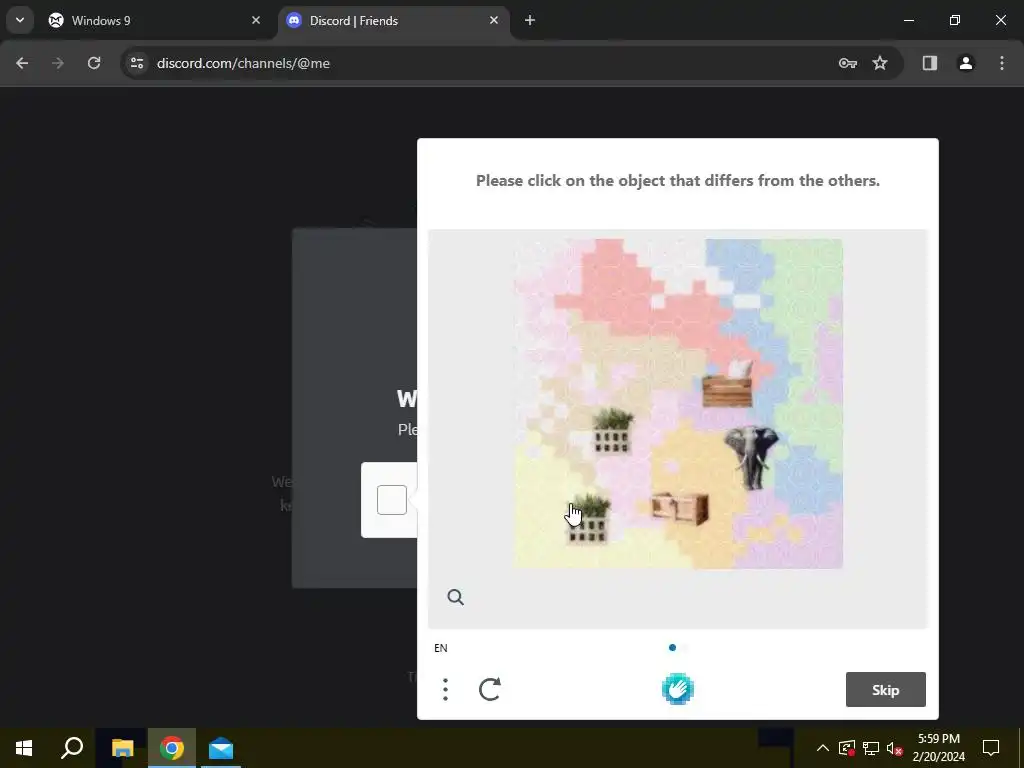1024x768 pixels.
Task: Open a new browser tab
Action: (x=530, y=20)
